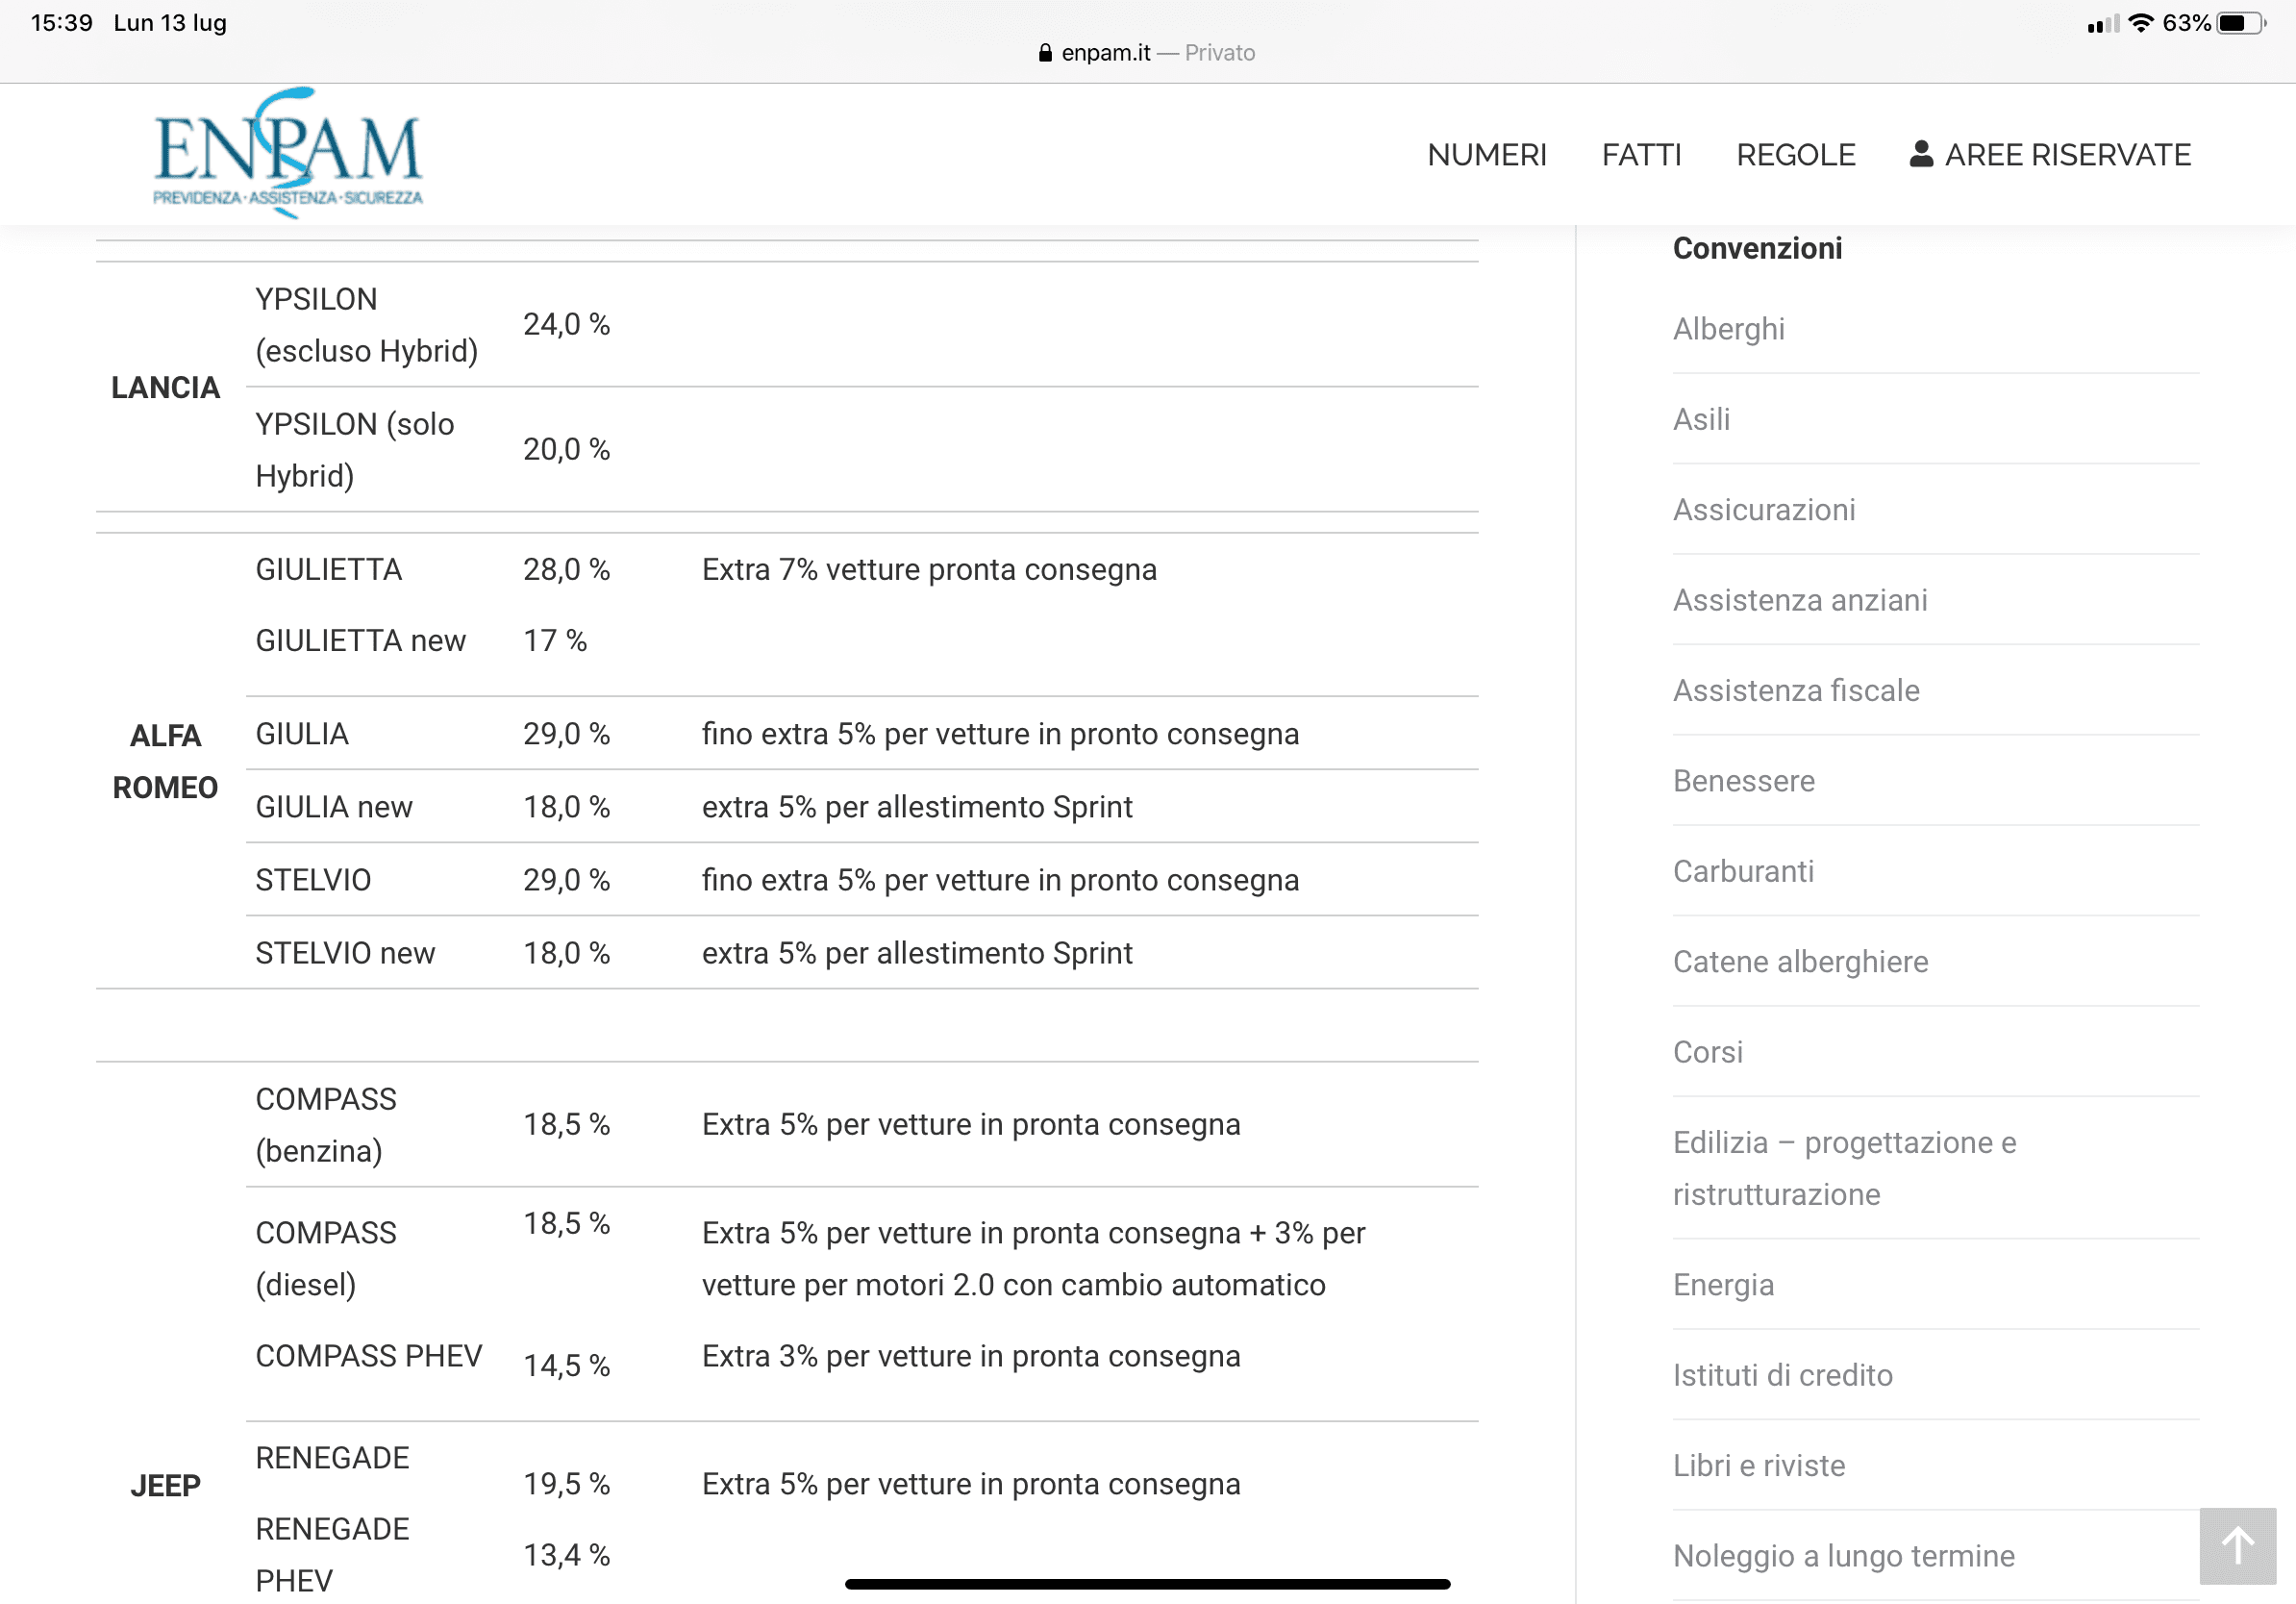Tap the home indicator bar at bottom

coord(1147,1584)
